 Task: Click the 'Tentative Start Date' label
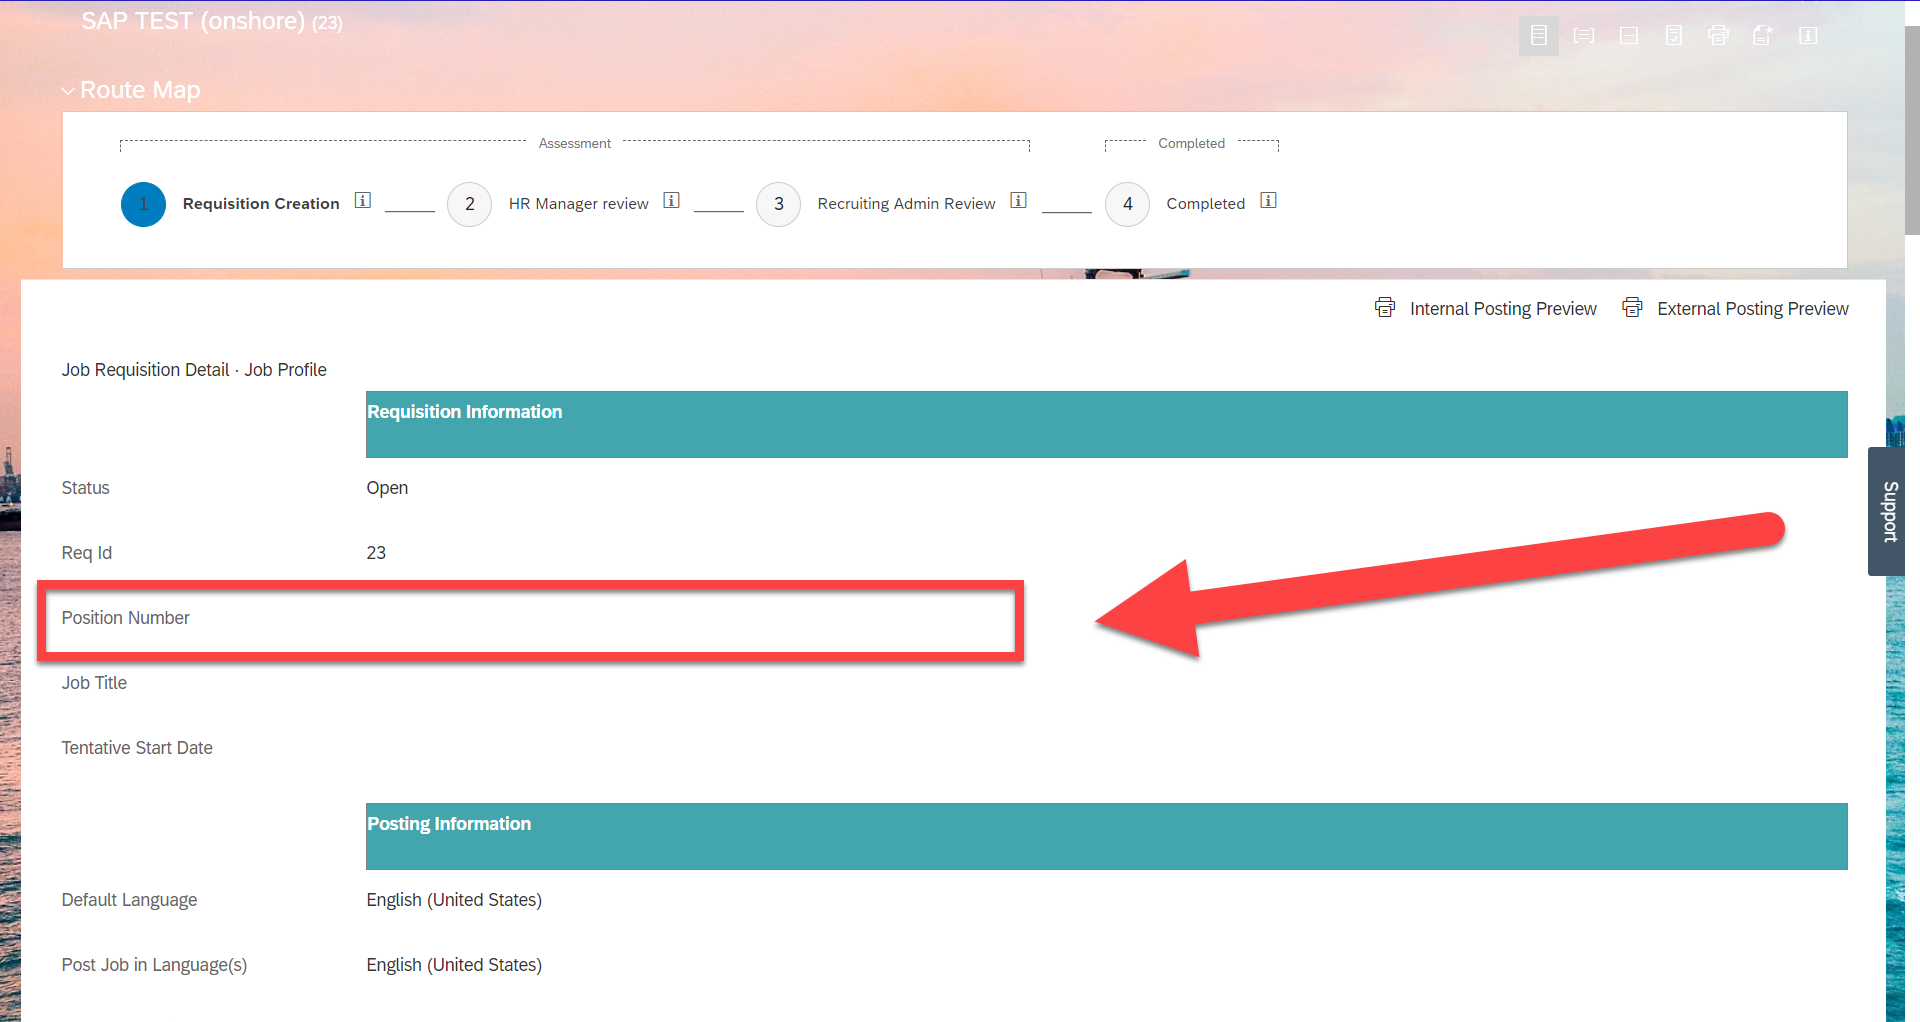coord(137,748)
